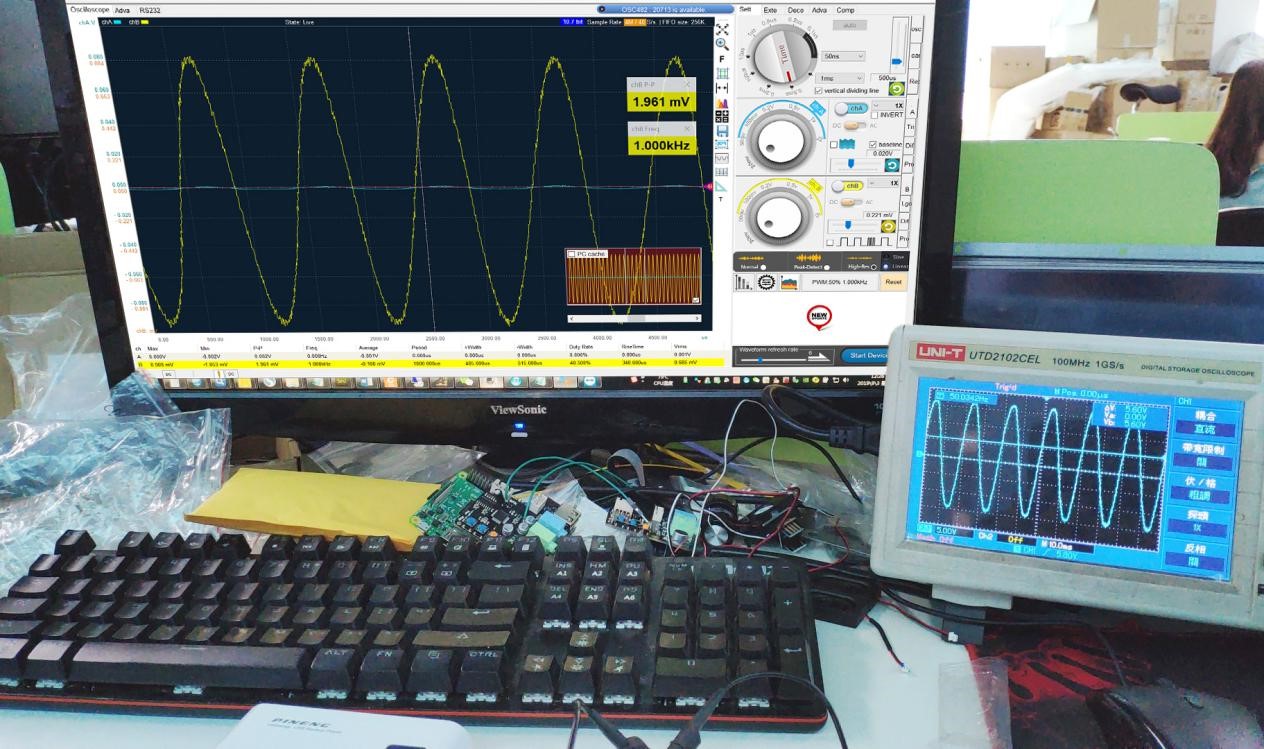
Task: Toggle channel chA switch
Action: tap(850, 108)
